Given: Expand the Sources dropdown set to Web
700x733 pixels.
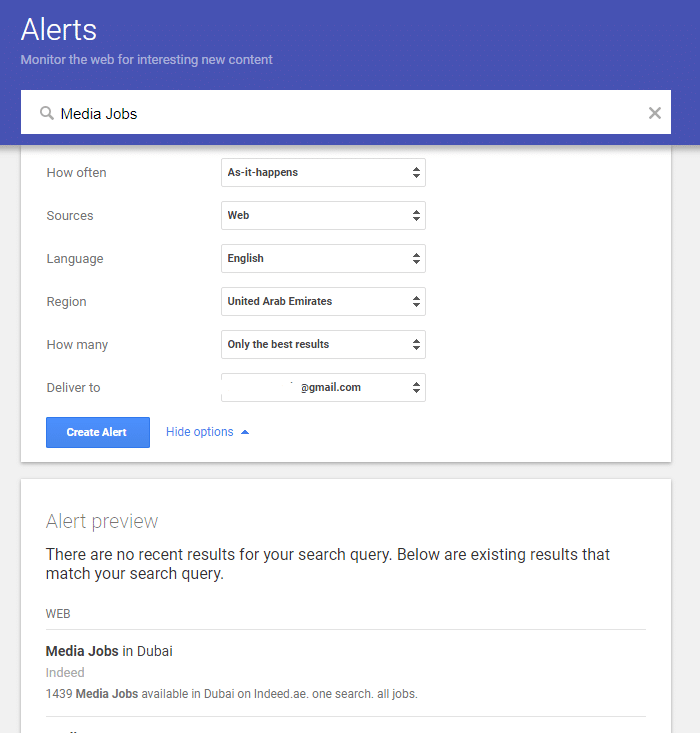Looking at the screenshot, I should tap(323, 215).
